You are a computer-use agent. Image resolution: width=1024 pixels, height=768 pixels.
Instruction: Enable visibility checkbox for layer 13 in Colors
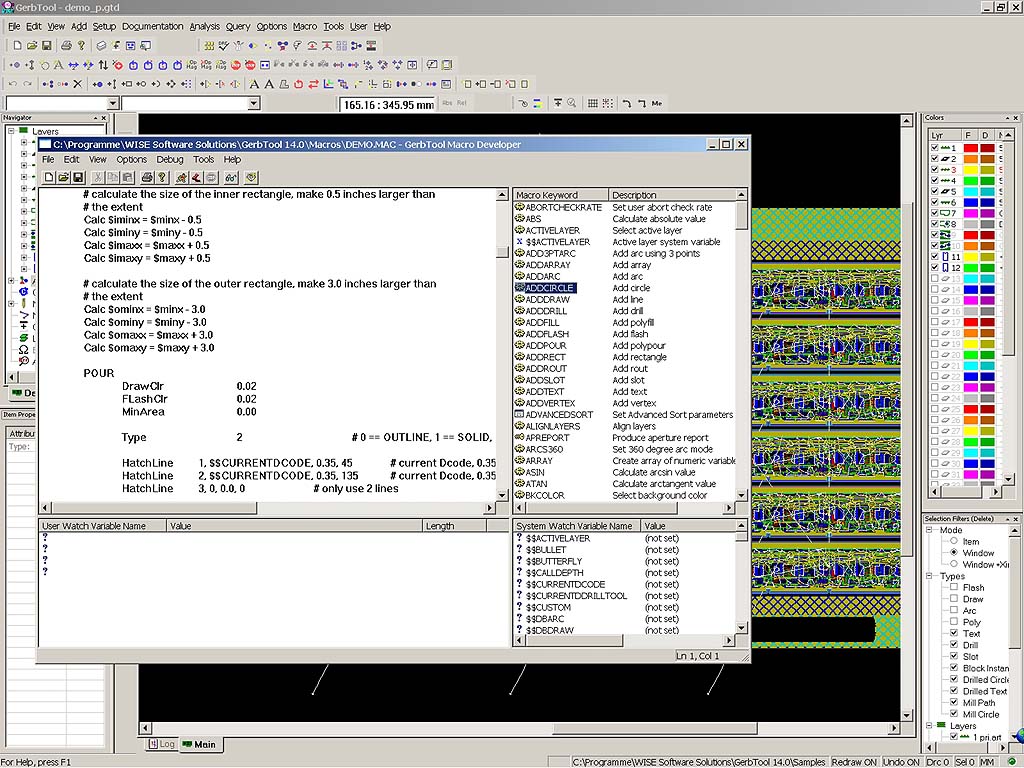tap(935, 279)
